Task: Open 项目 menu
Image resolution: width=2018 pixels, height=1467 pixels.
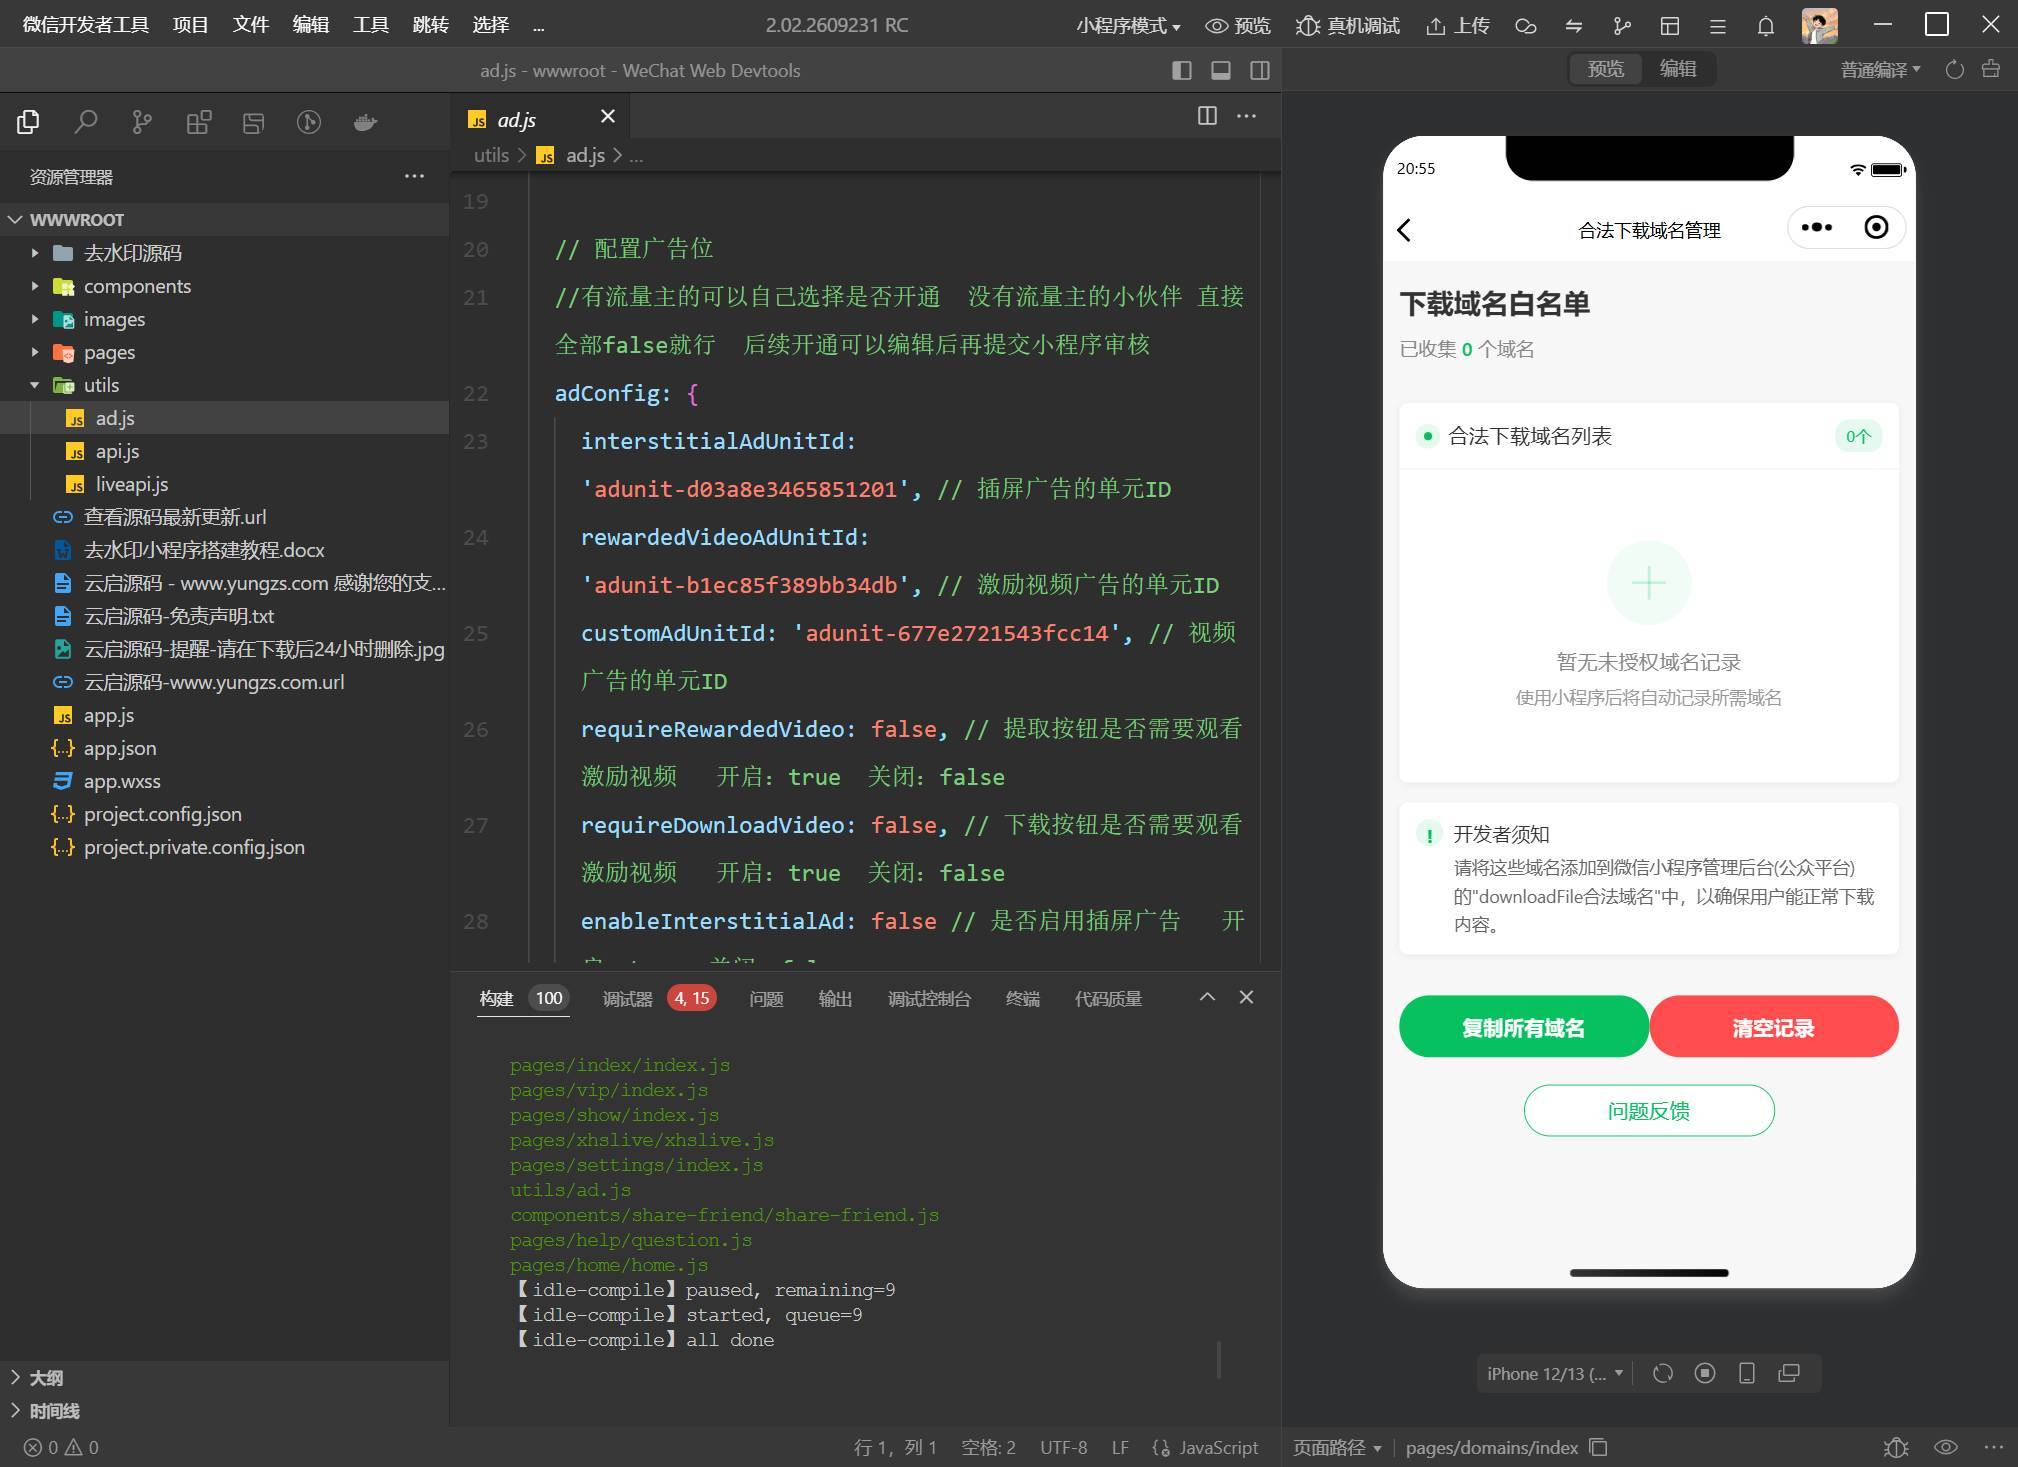Action: [190, 25]
